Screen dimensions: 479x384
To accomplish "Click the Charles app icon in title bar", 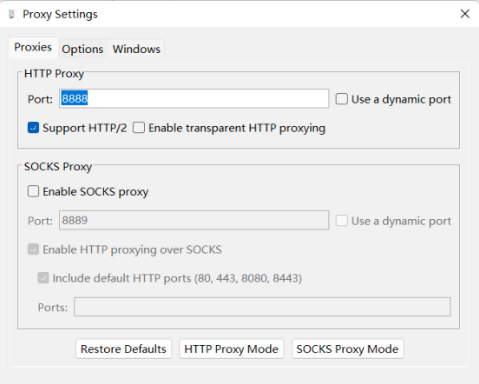I will click(x=12, y=14).
